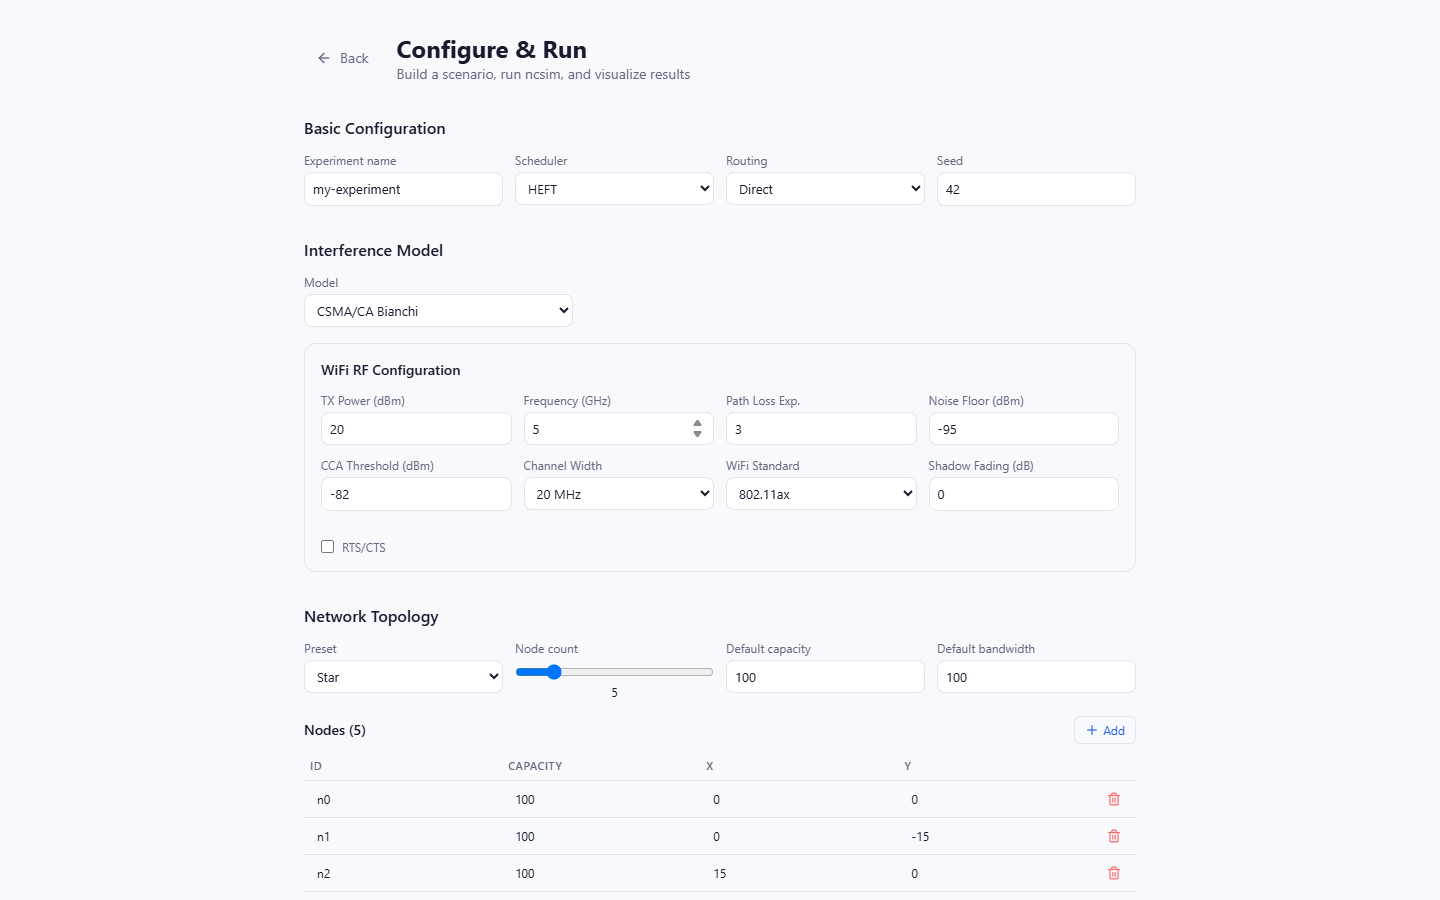This screenshot has width=1440, height=900.
Task: Click the plus icon on Add button
Action: coord(1092,730)
